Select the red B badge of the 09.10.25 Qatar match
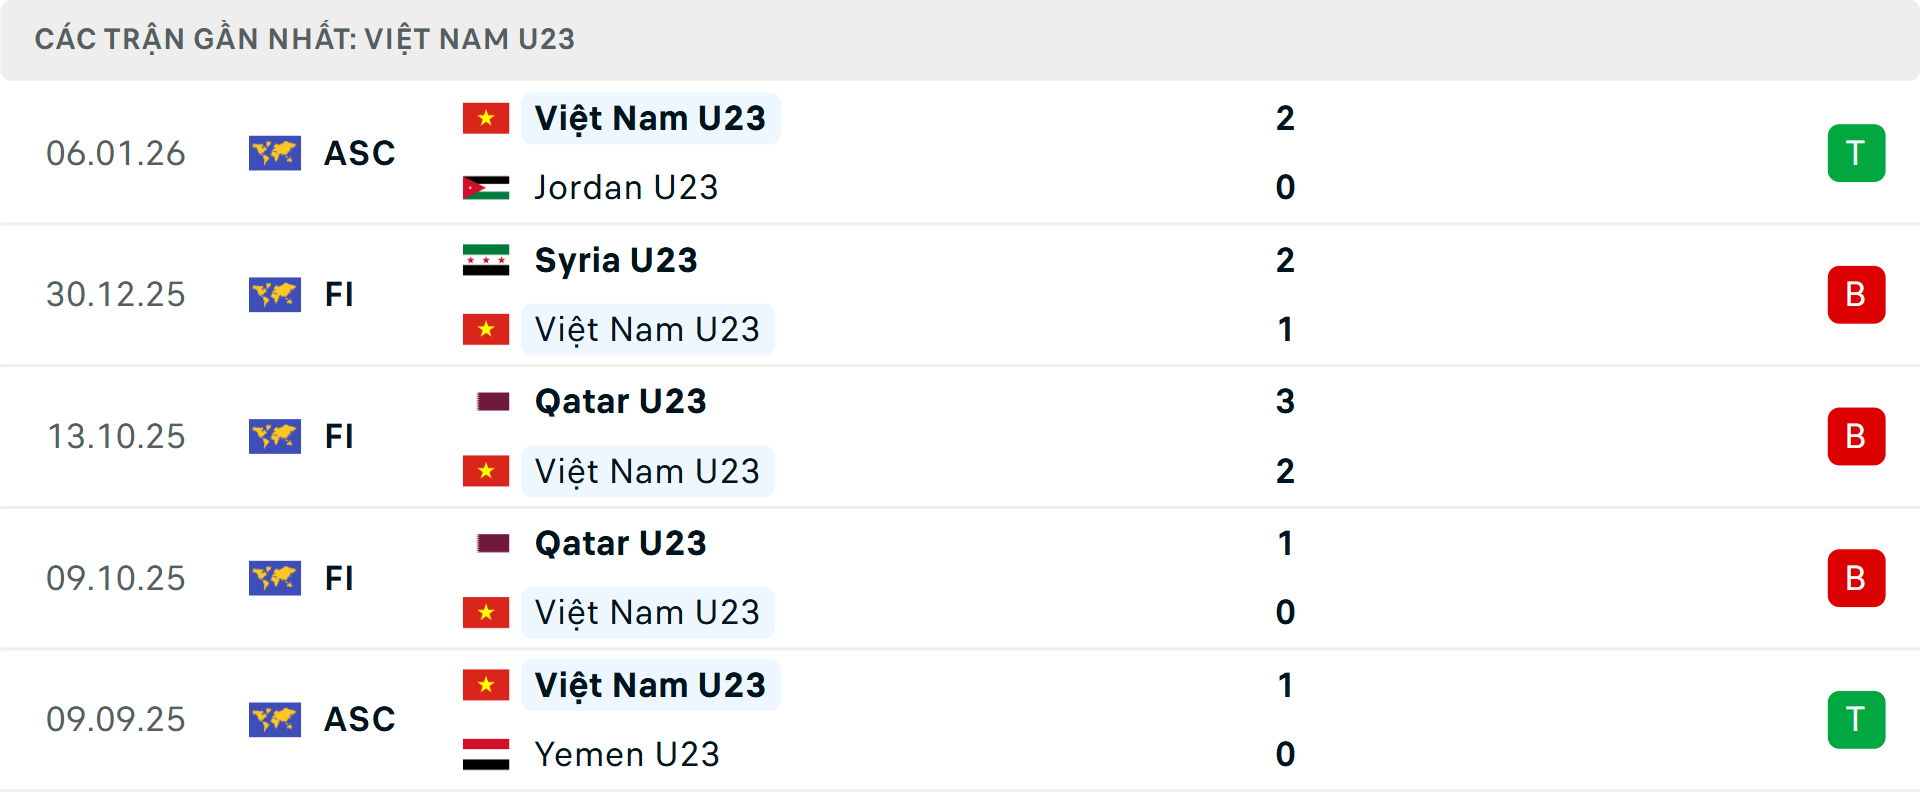The width and height of the screenshot is (1920, 792). [x=1857, y=578]
